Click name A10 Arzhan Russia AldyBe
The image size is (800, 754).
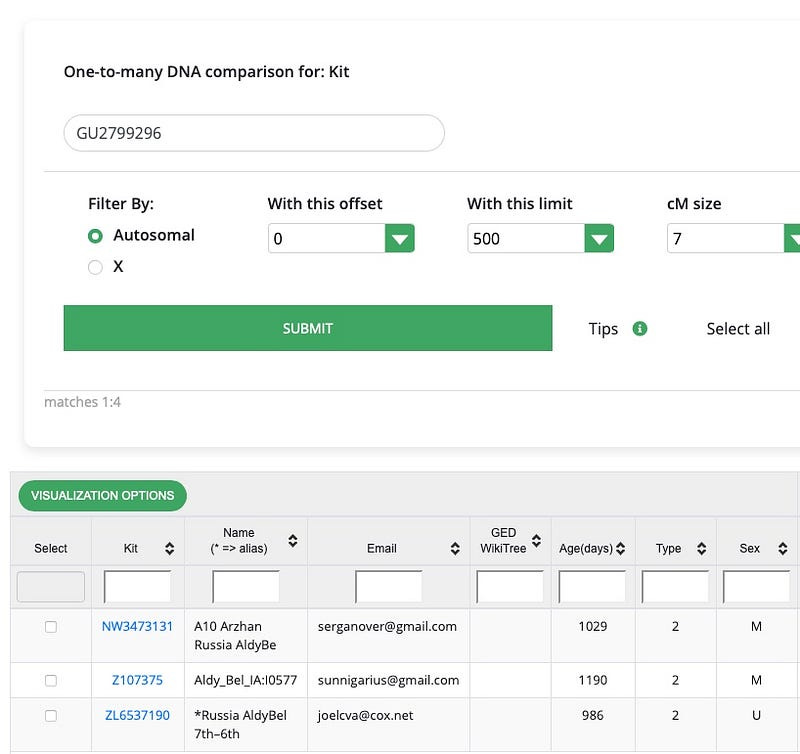[x=235, y=636]
